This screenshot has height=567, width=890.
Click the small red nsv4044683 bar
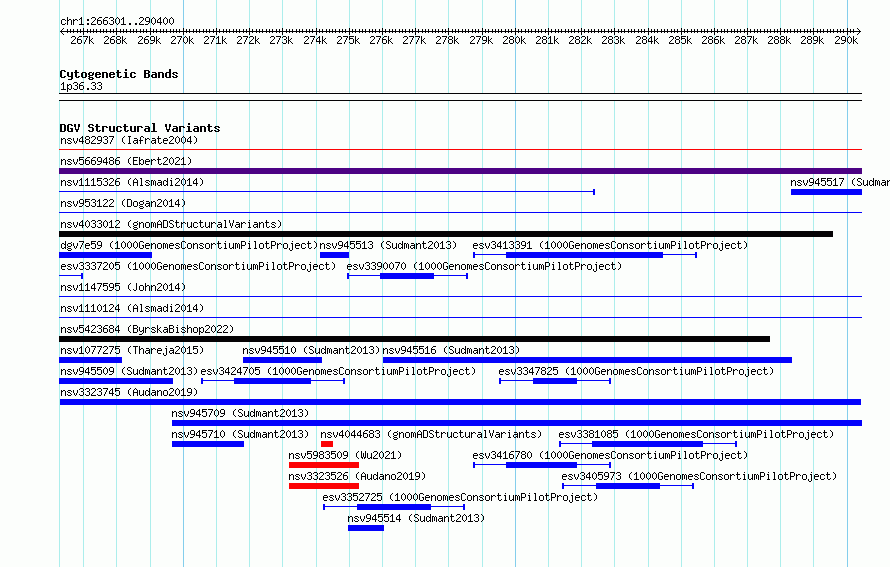pyautogui.click(x=327, y=444)
